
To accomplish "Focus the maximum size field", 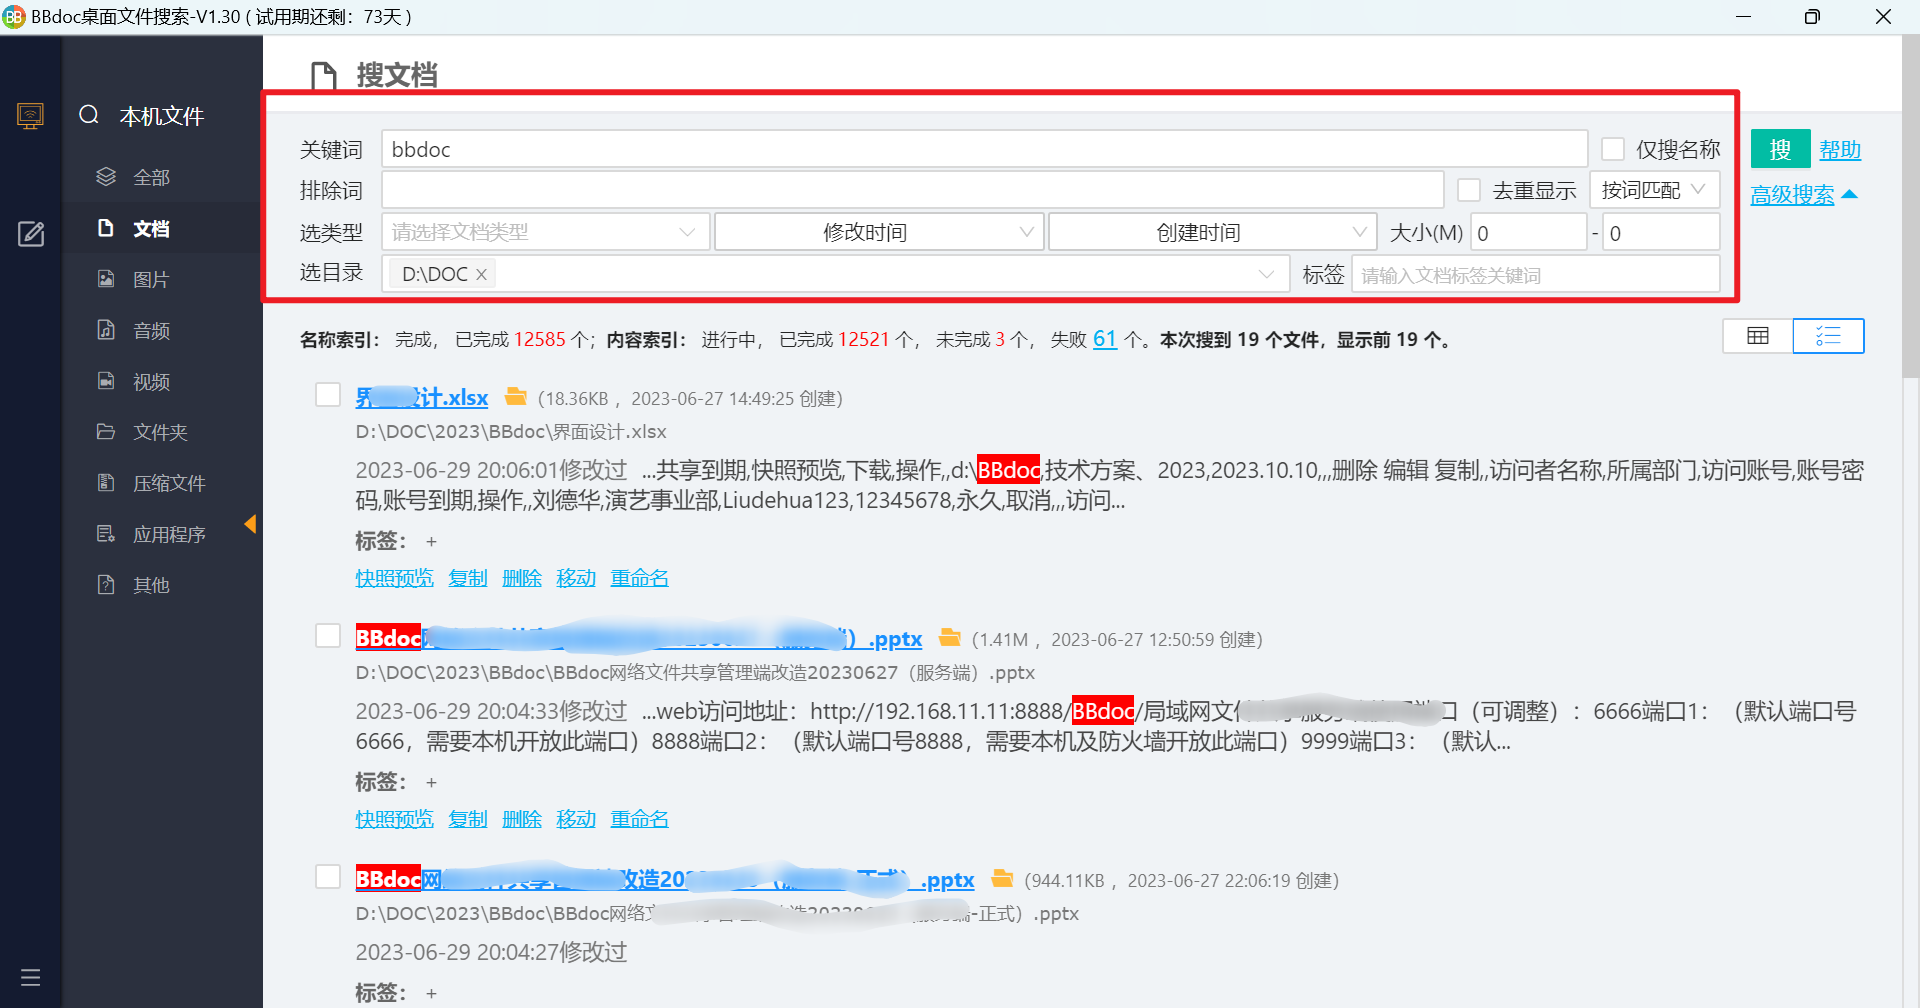I will 1661,232.
